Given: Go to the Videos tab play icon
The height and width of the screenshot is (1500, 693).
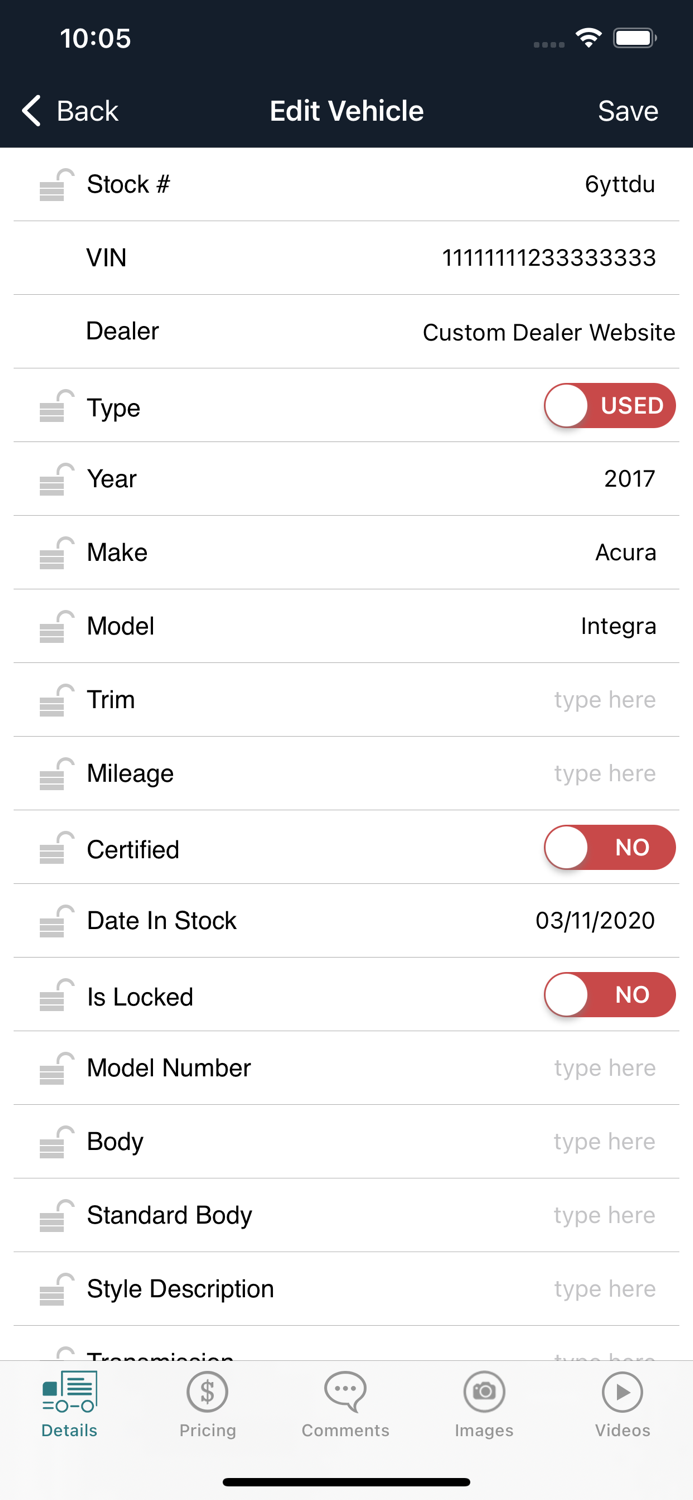Looking at the screenshot, I should click(622, 1392).
